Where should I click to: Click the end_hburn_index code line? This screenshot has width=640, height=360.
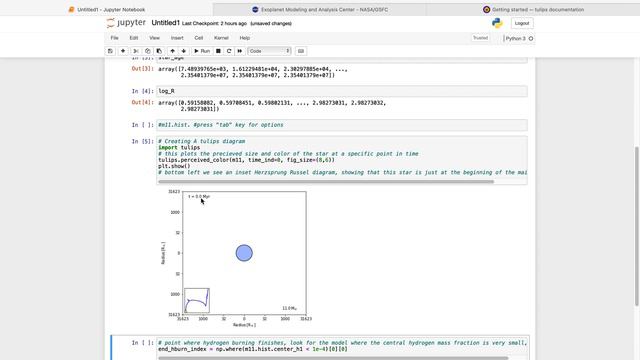pyautogui.click(x=253, y=349)
